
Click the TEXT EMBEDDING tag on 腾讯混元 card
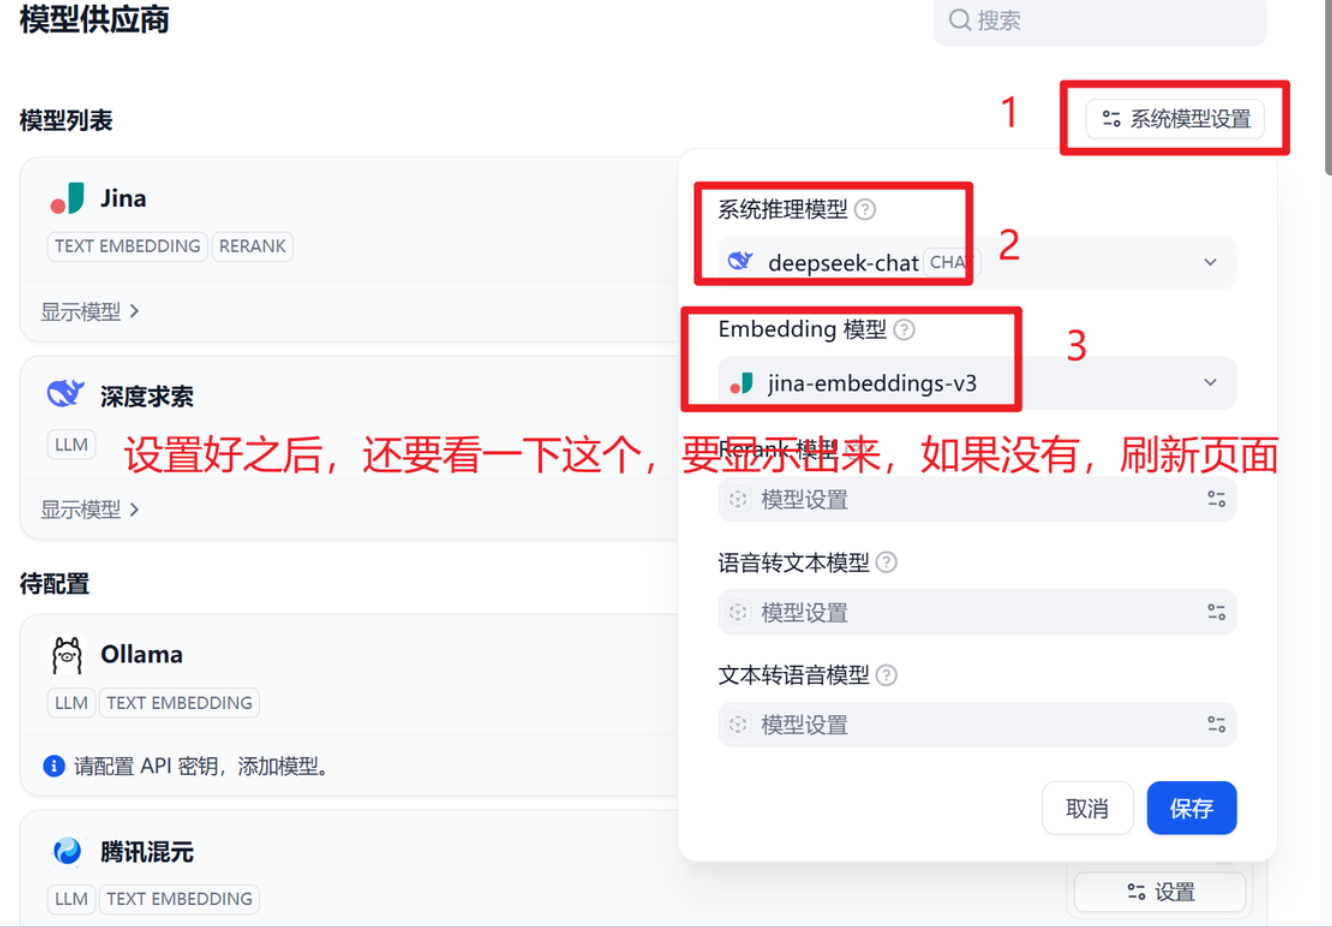(x=179, y=899)
